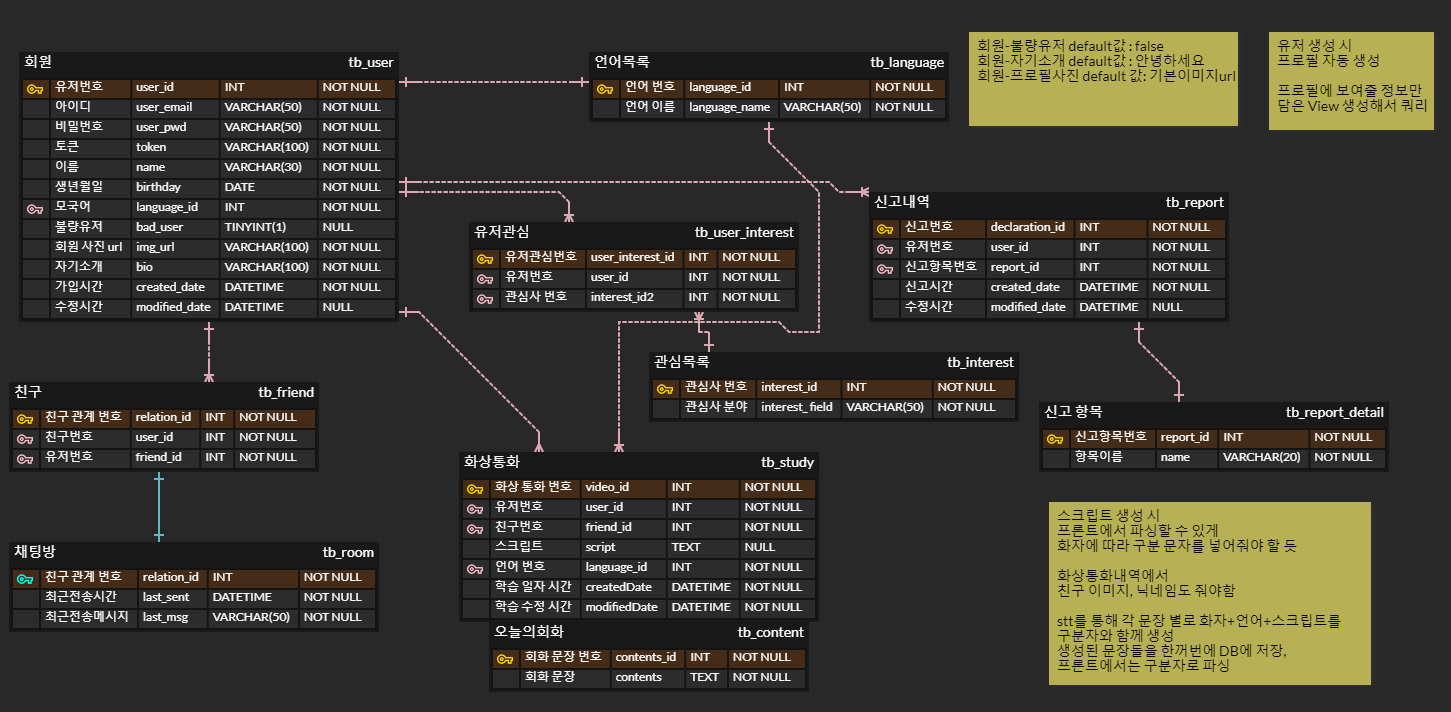The width and height of the screenshot is (1451, 712).
Task: Select the tb_room table name
Action: (348, 552)
